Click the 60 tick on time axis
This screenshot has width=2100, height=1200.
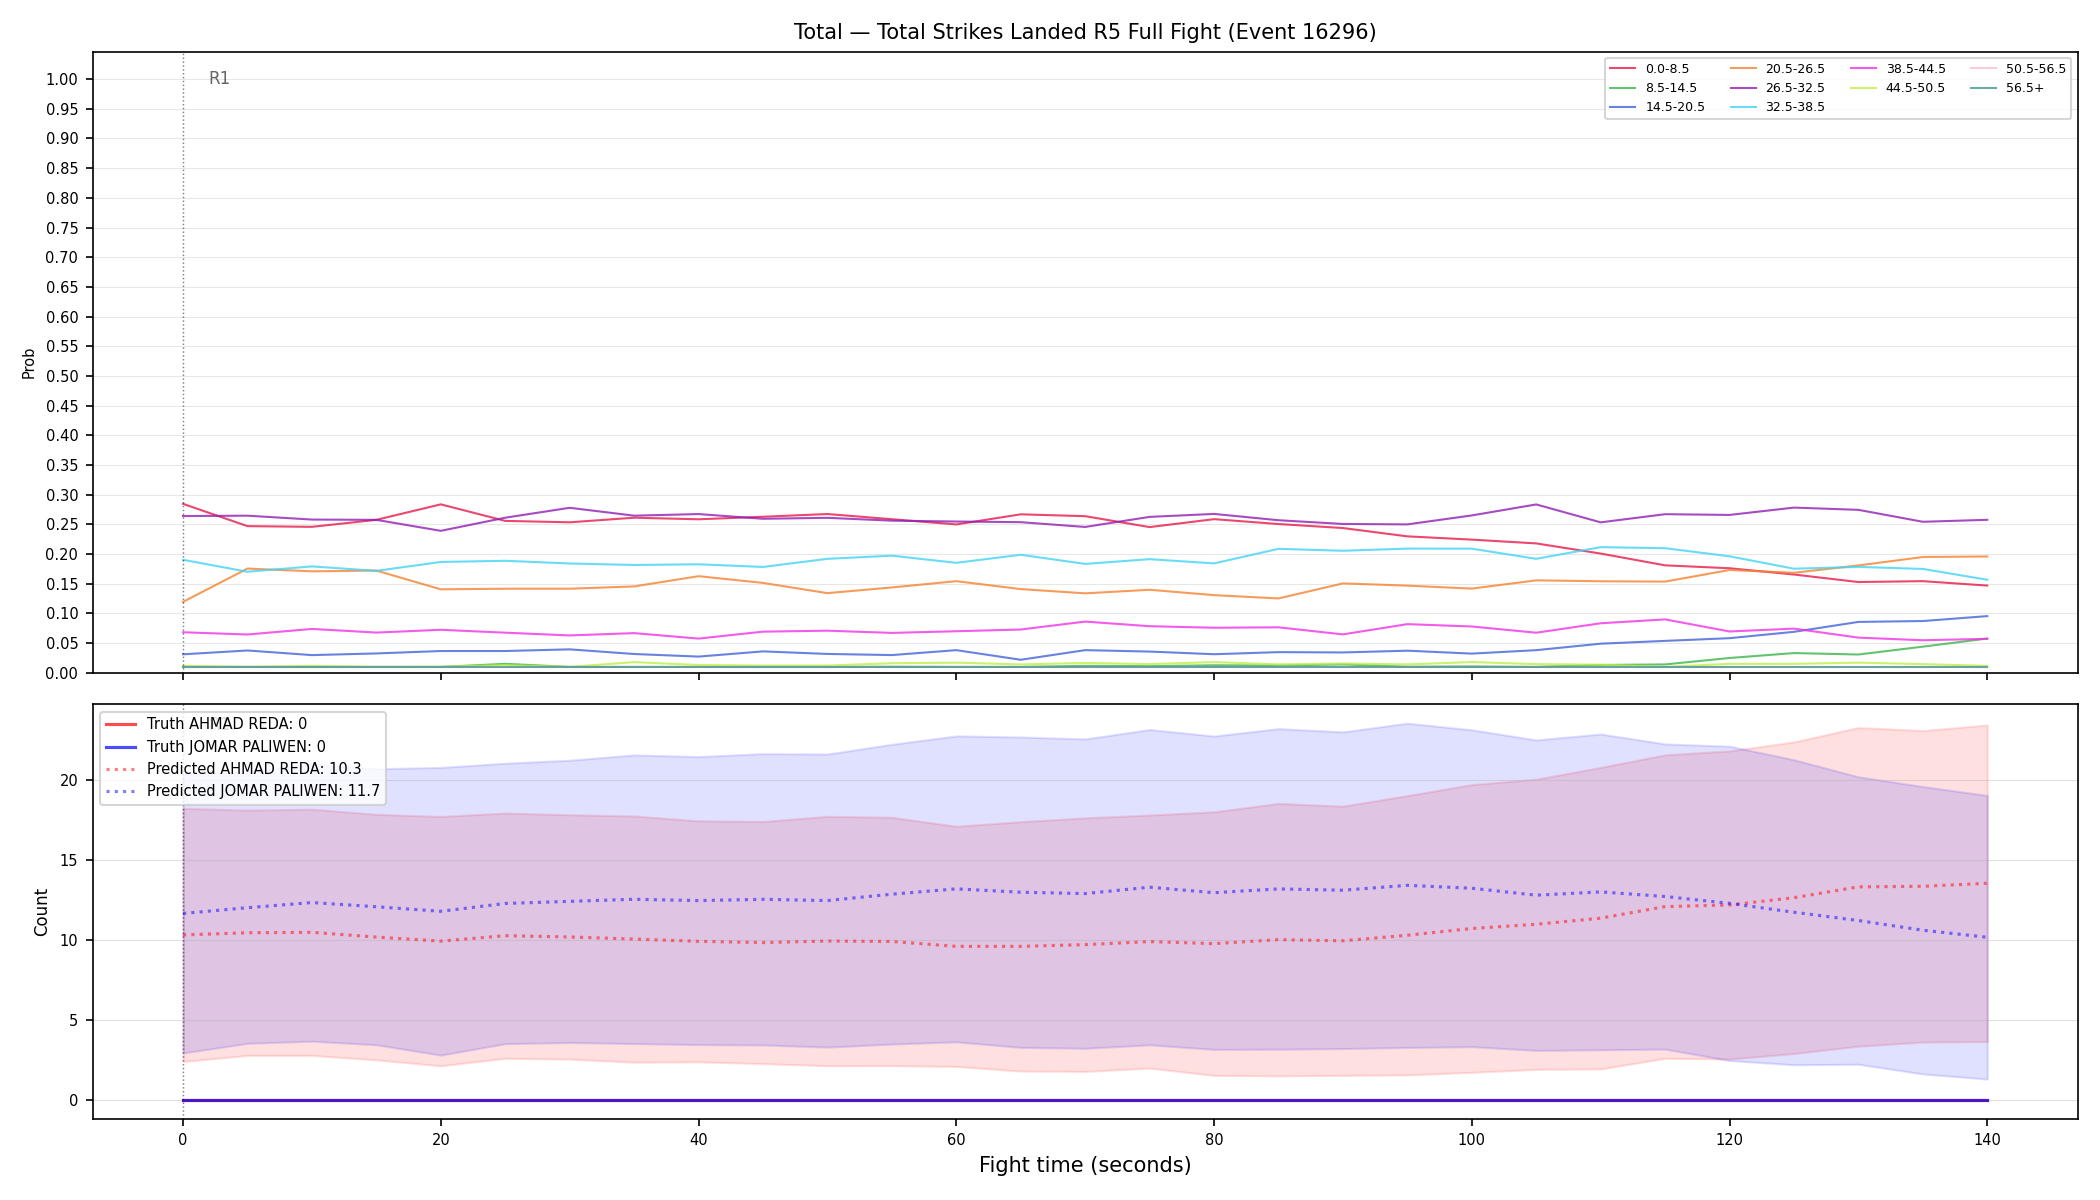(956, 1139)
